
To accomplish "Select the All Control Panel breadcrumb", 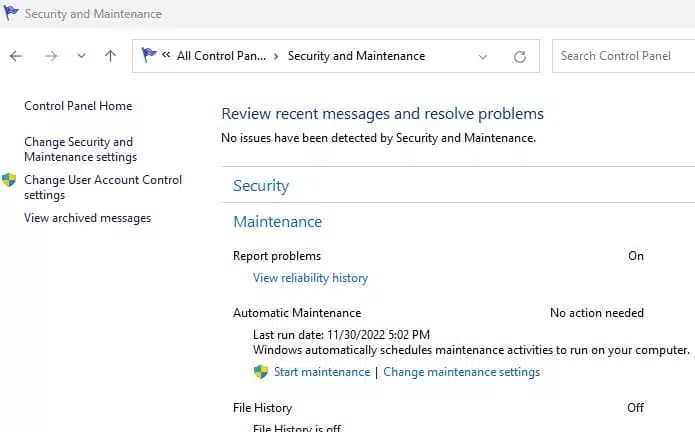I will 221,56.
